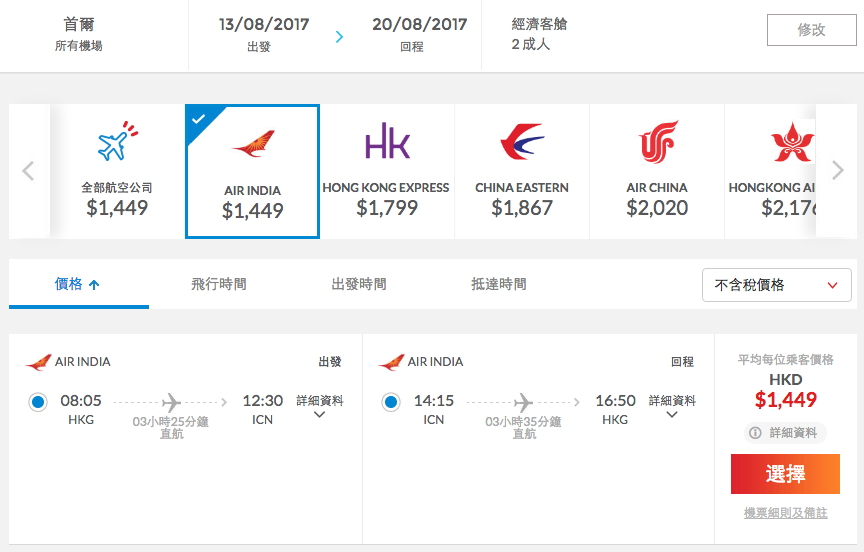Open price 詳細資料 under HKD $1,449

point(785,433)
